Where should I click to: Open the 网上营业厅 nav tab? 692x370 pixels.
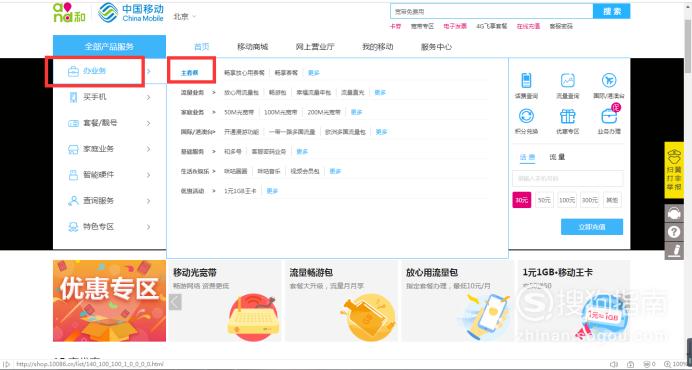click(315, 47)
